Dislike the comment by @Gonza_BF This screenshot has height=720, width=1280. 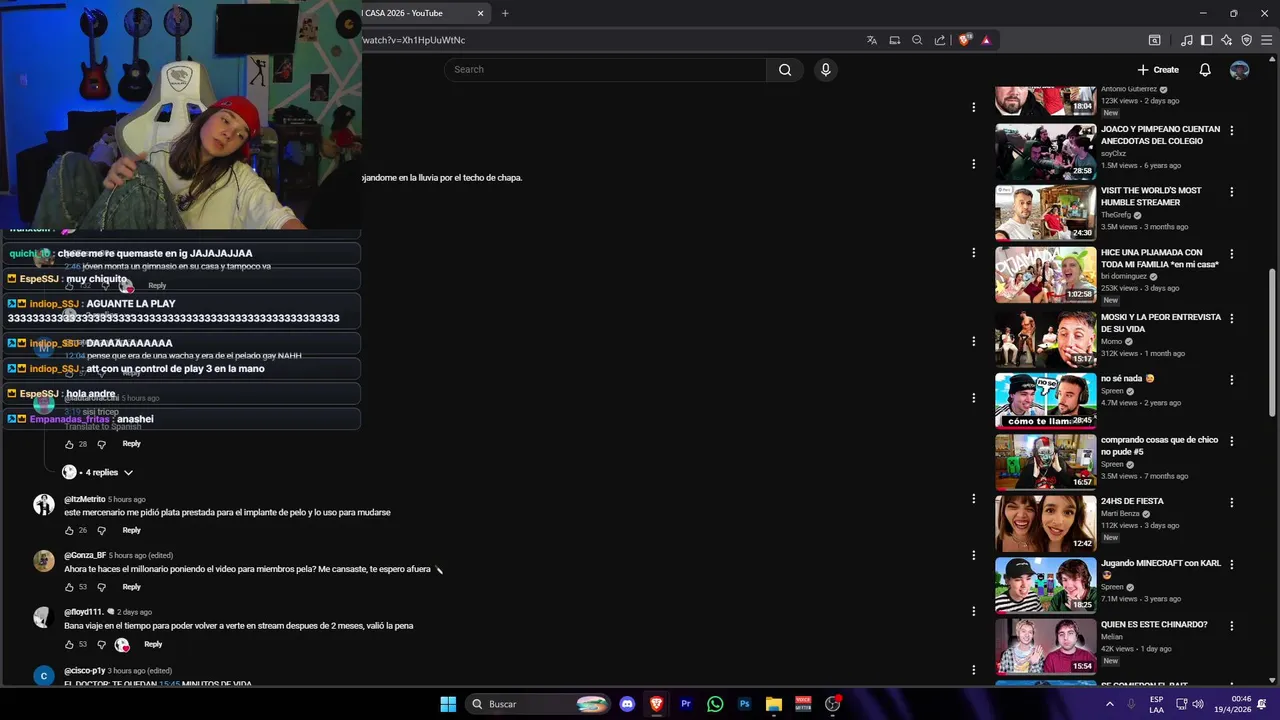tap(101, 587)
